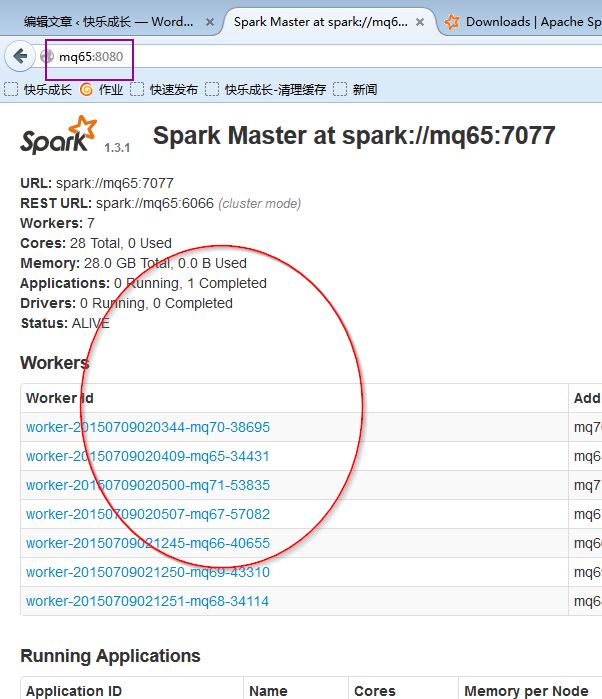Click the Cores 28 Total line
Image resolution: width=602 pixels, height=699 pixels.
pos(96,243)
